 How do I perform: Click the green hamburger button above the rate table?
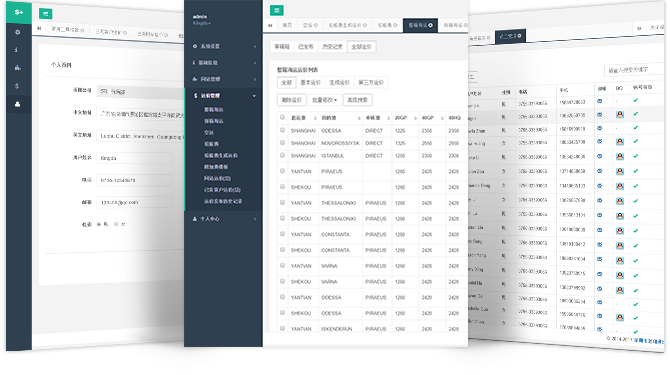[276, 10]
